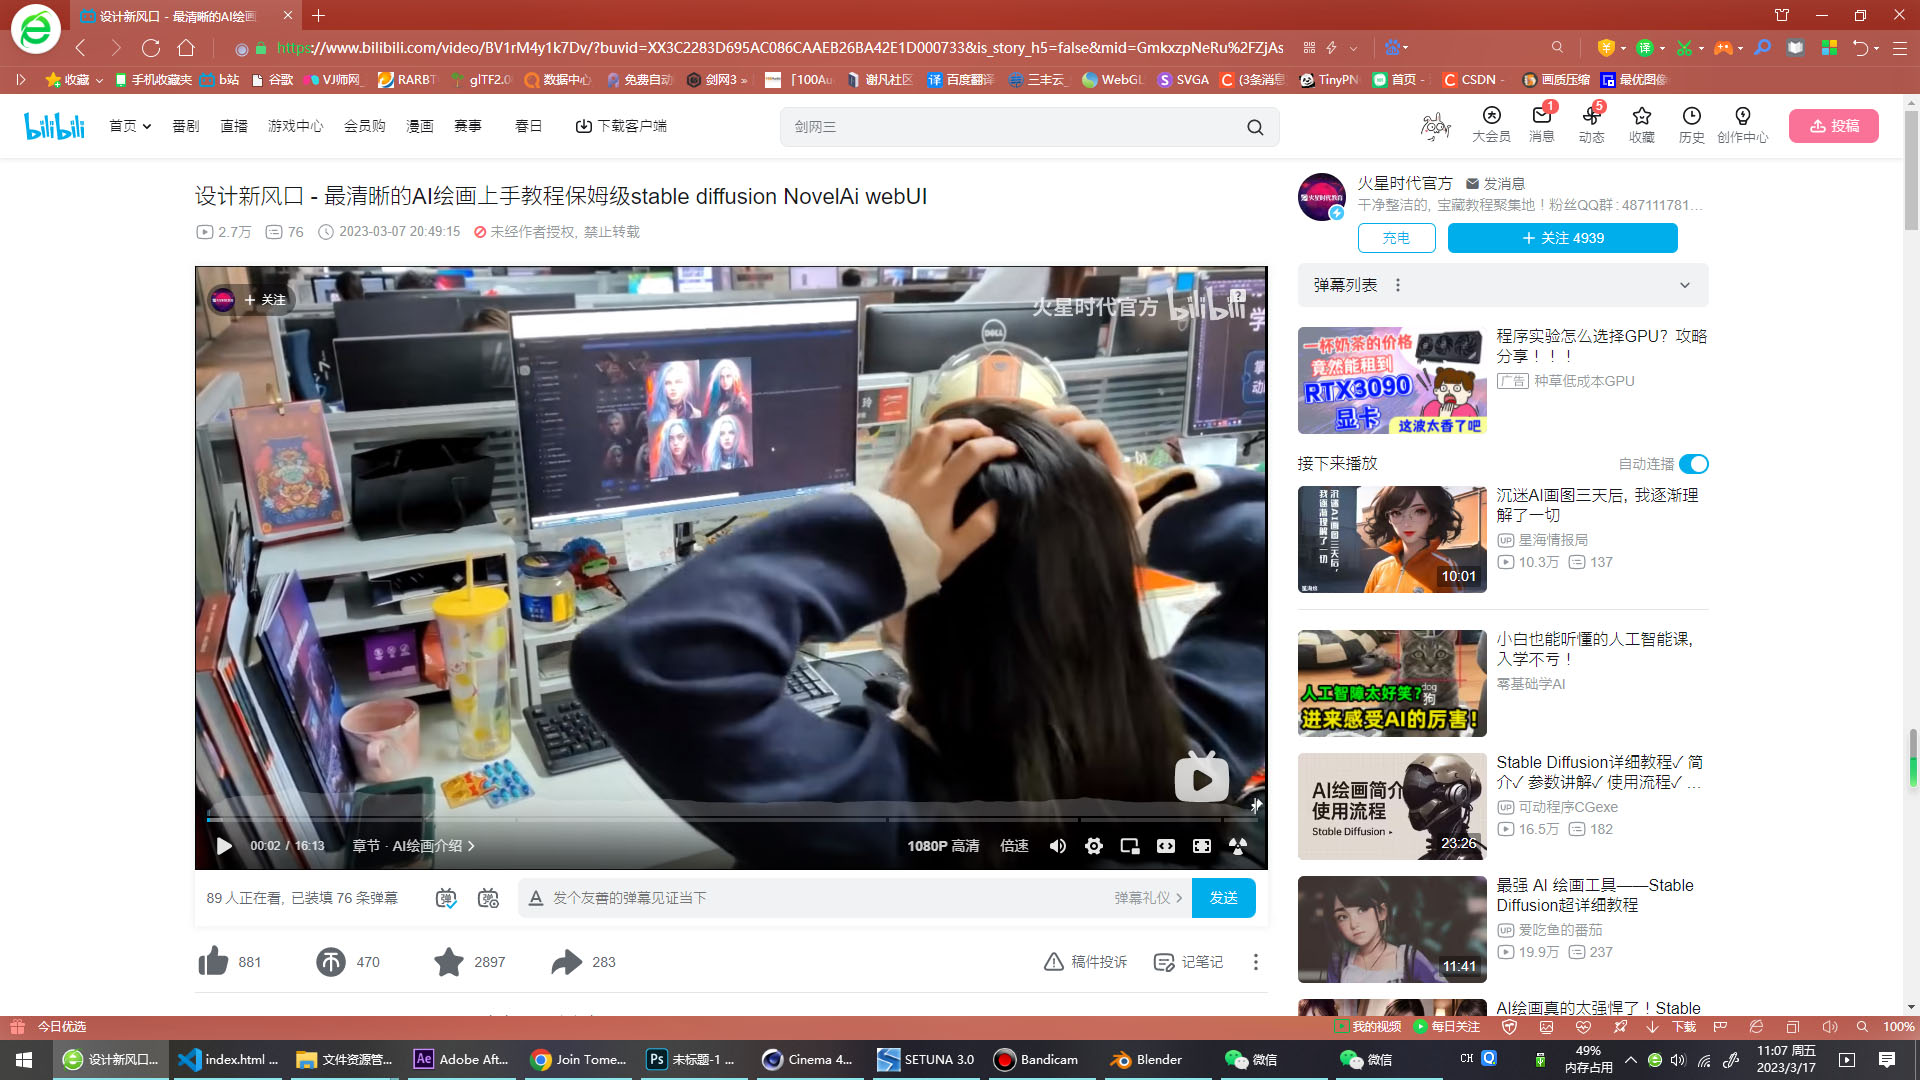Switch to Blender in taskbar
The height and width of the screenshot is (1080, 1920).
[x=1147, y=1060]
